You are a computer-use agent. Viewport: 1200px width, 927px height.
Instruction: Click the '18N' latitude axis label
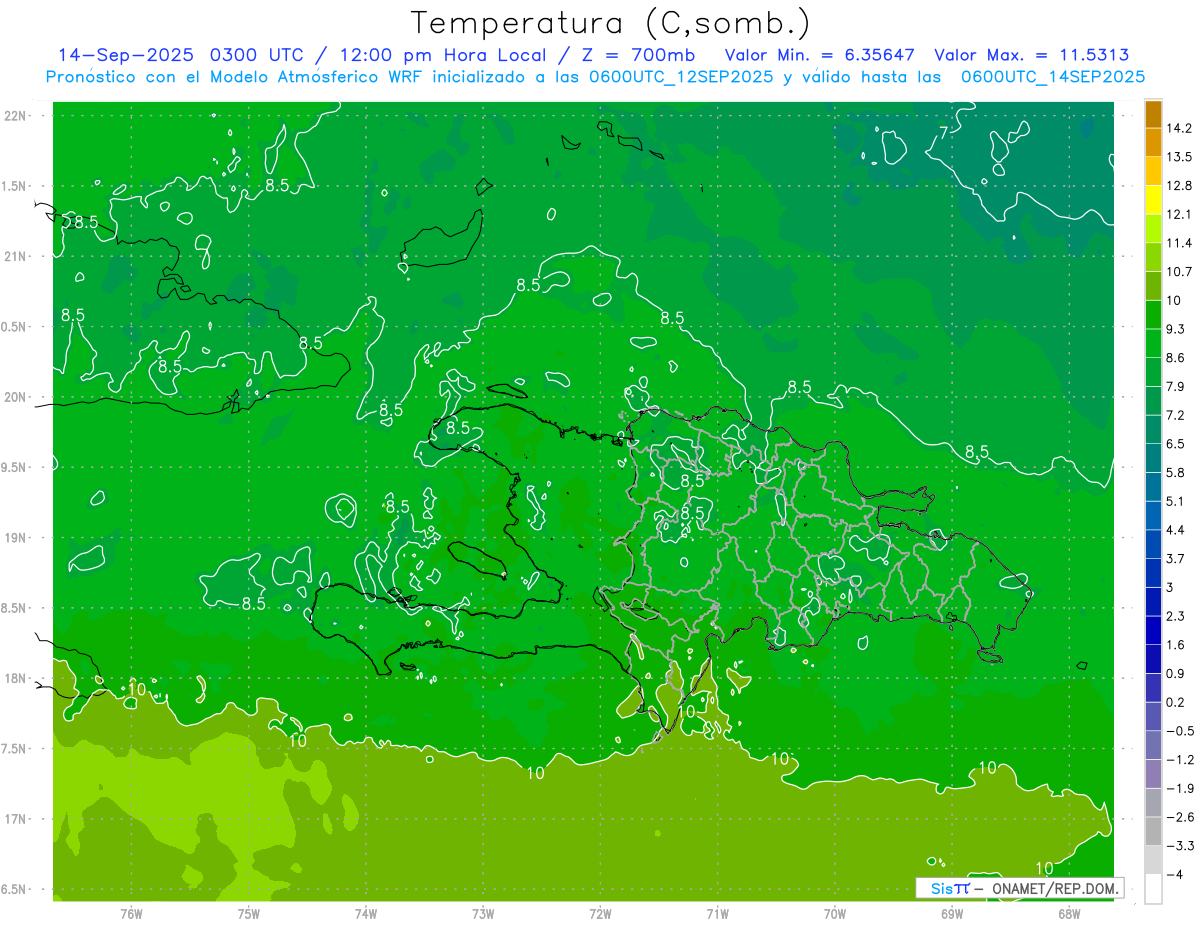(17, 678)
